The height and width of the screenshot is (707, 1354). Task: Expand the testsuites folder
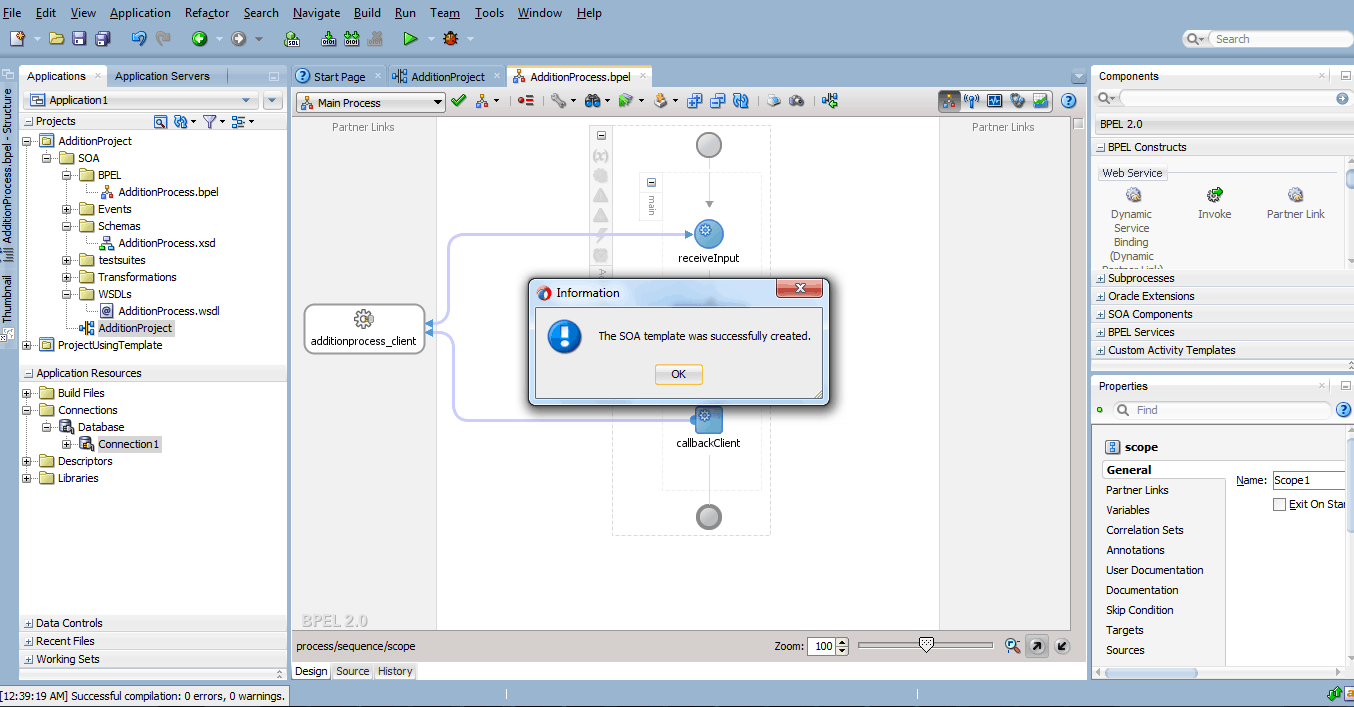[x=67, y=260]
